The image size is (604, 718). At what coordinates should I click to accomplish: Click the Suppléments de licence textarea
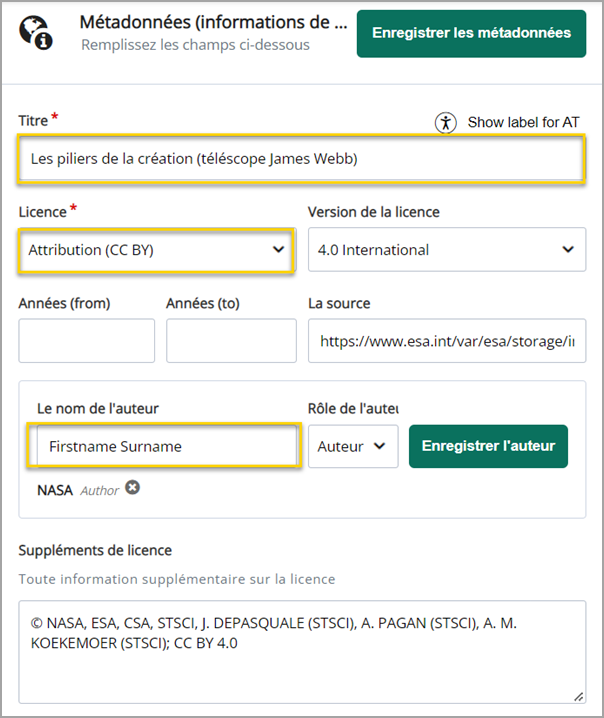(x=302, y=652)
